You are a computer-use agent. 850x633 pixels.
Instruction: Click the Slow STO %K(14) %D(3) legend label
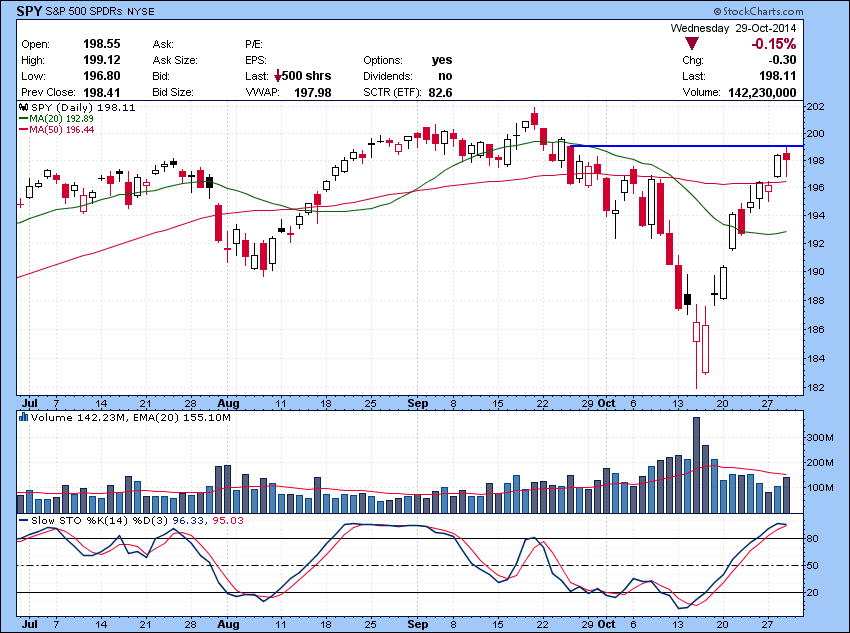pos(100,520)
